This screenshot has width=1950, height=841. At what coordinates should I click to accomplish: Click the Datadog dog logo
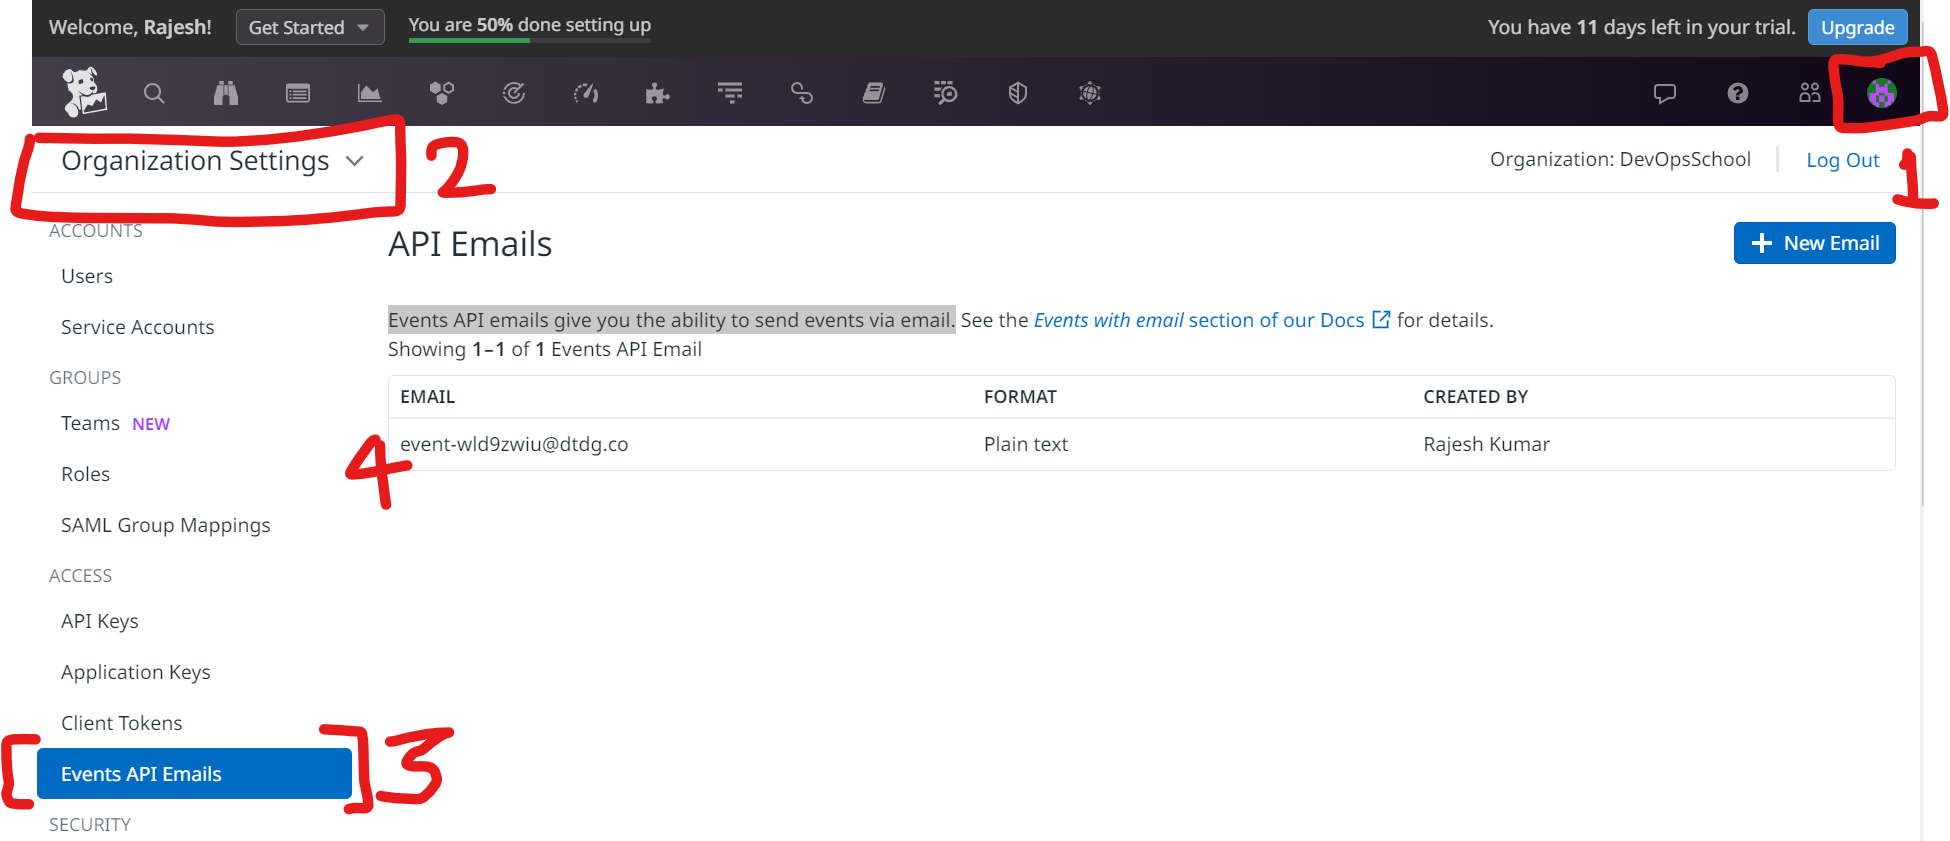coord(84,93)
